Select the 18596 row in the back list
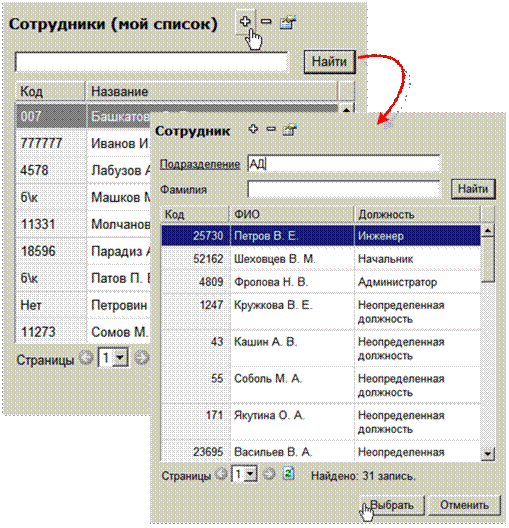The image size is (509, 528). [x=83, y=251]
